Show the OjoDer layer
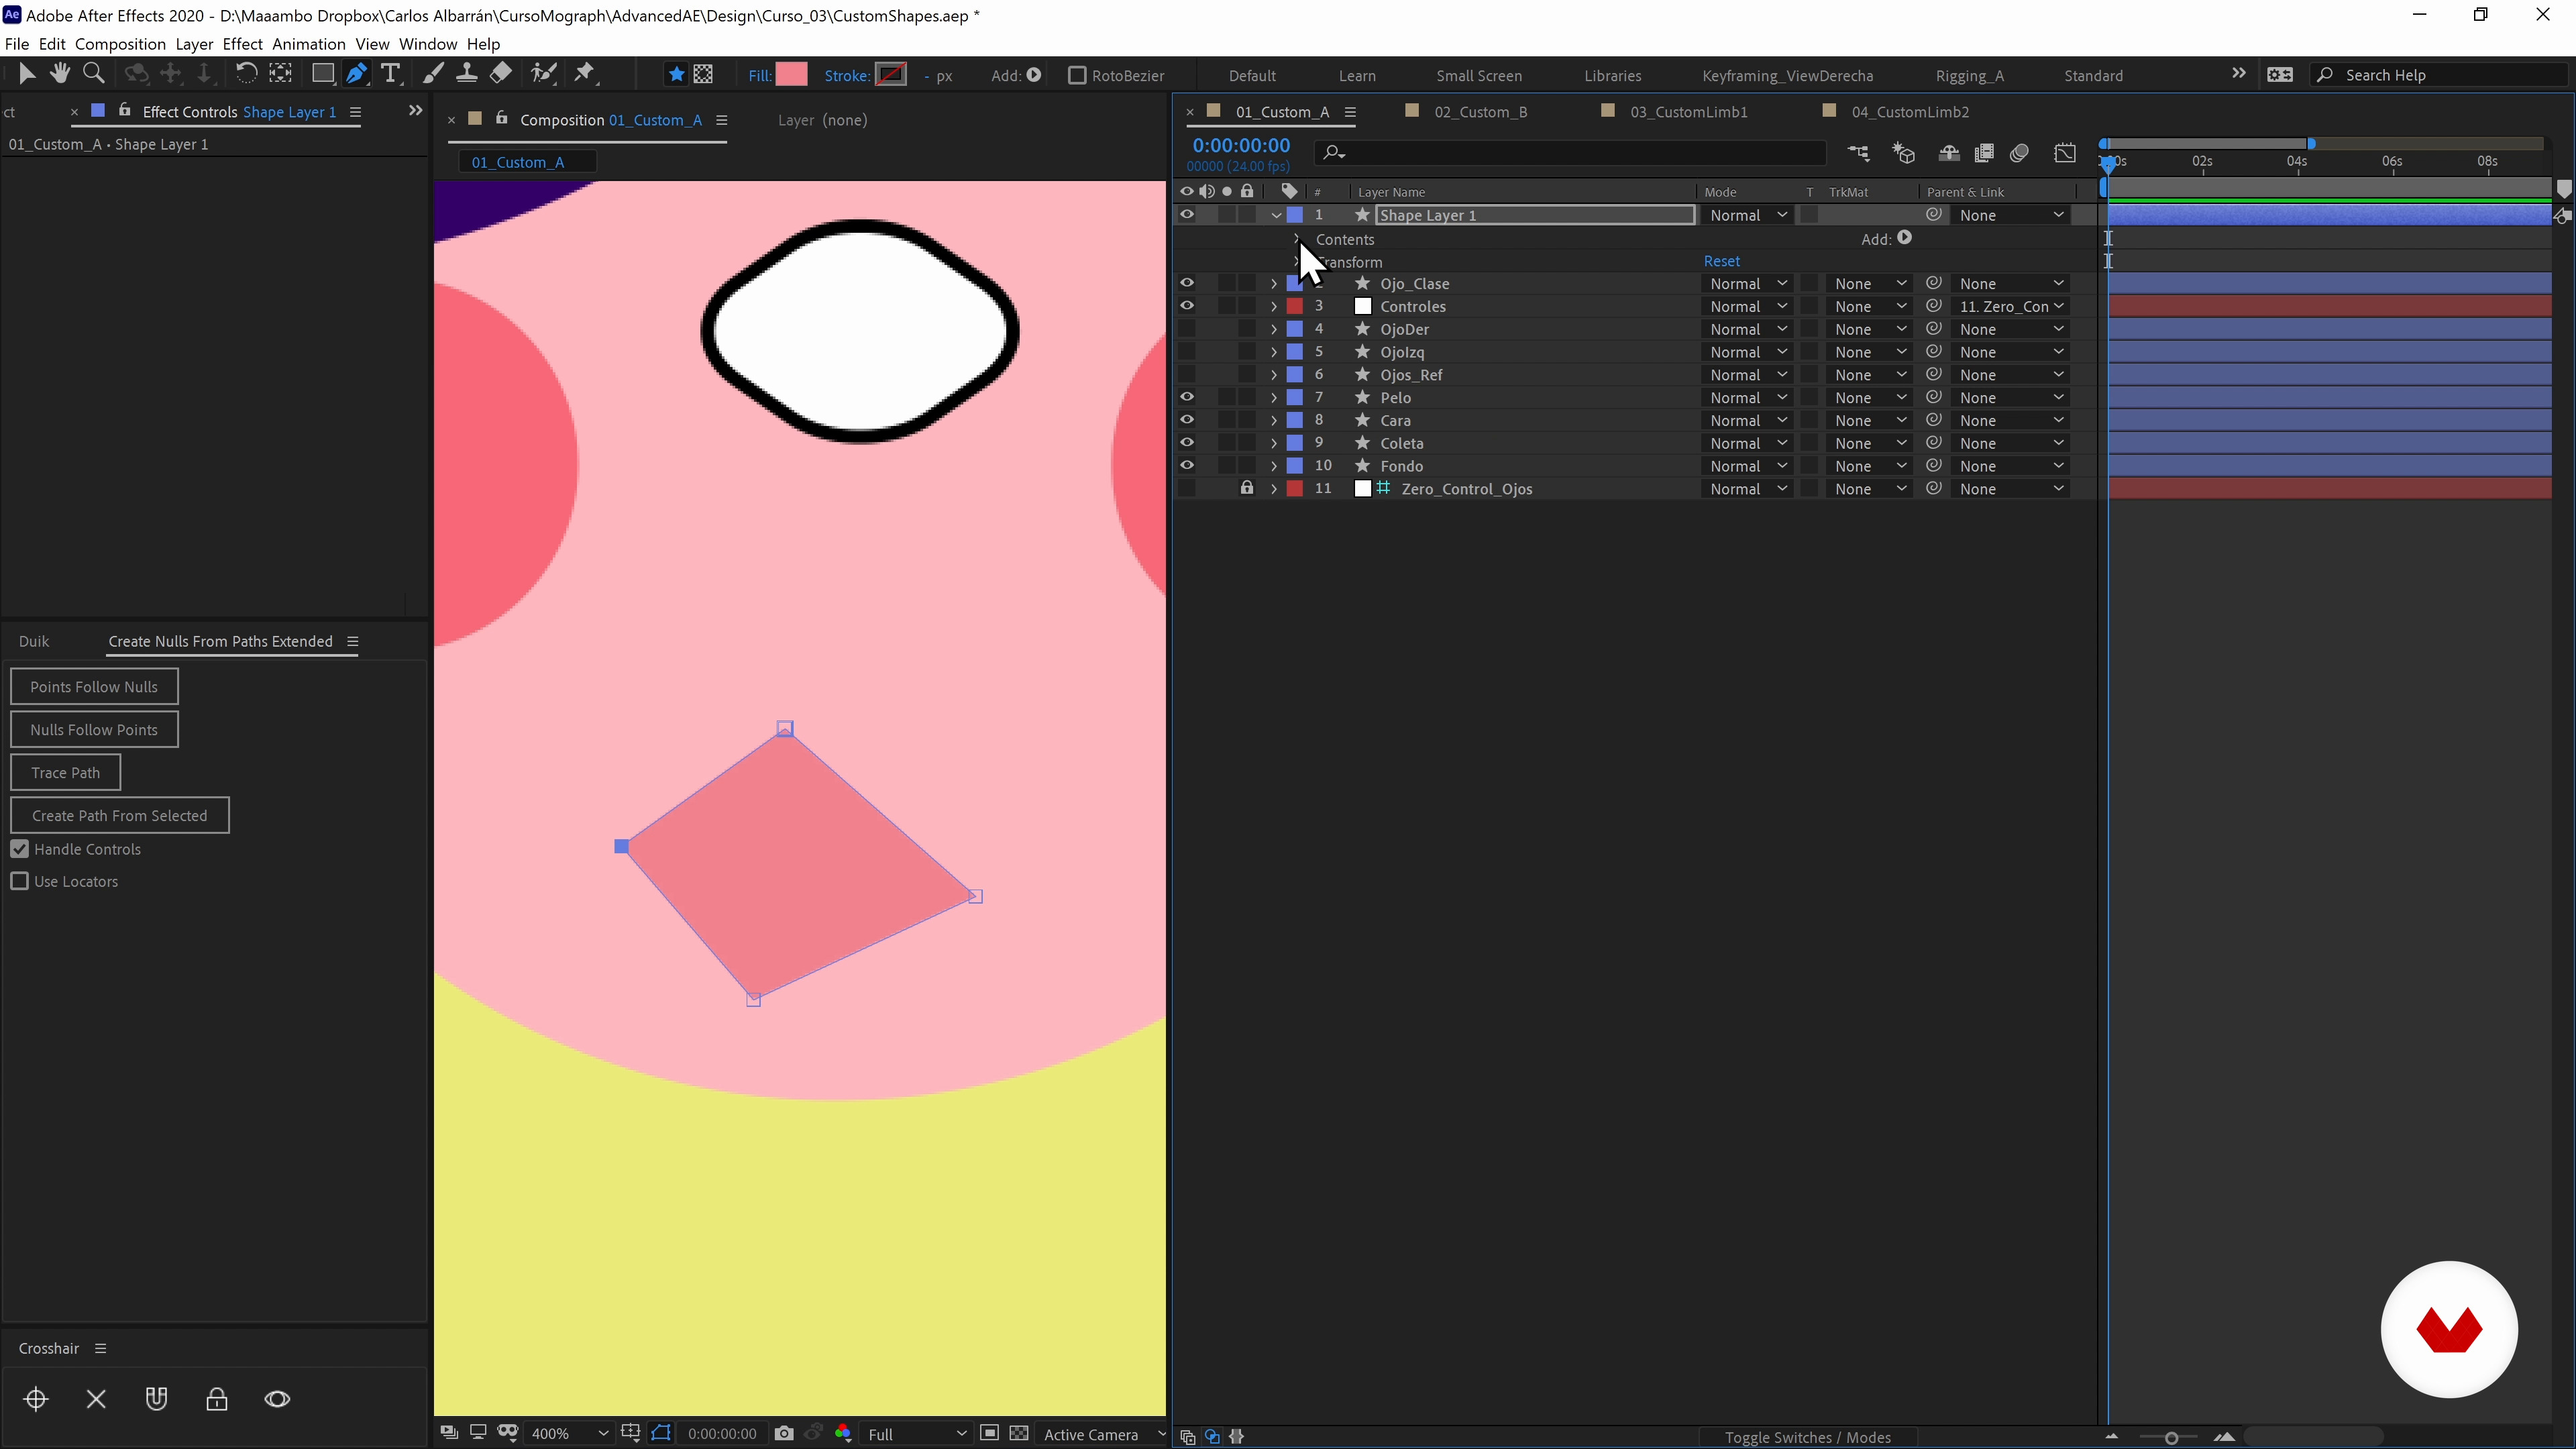Image resolution: width=2576 pixels, height=1449 pixels. tap(1187, 329)
